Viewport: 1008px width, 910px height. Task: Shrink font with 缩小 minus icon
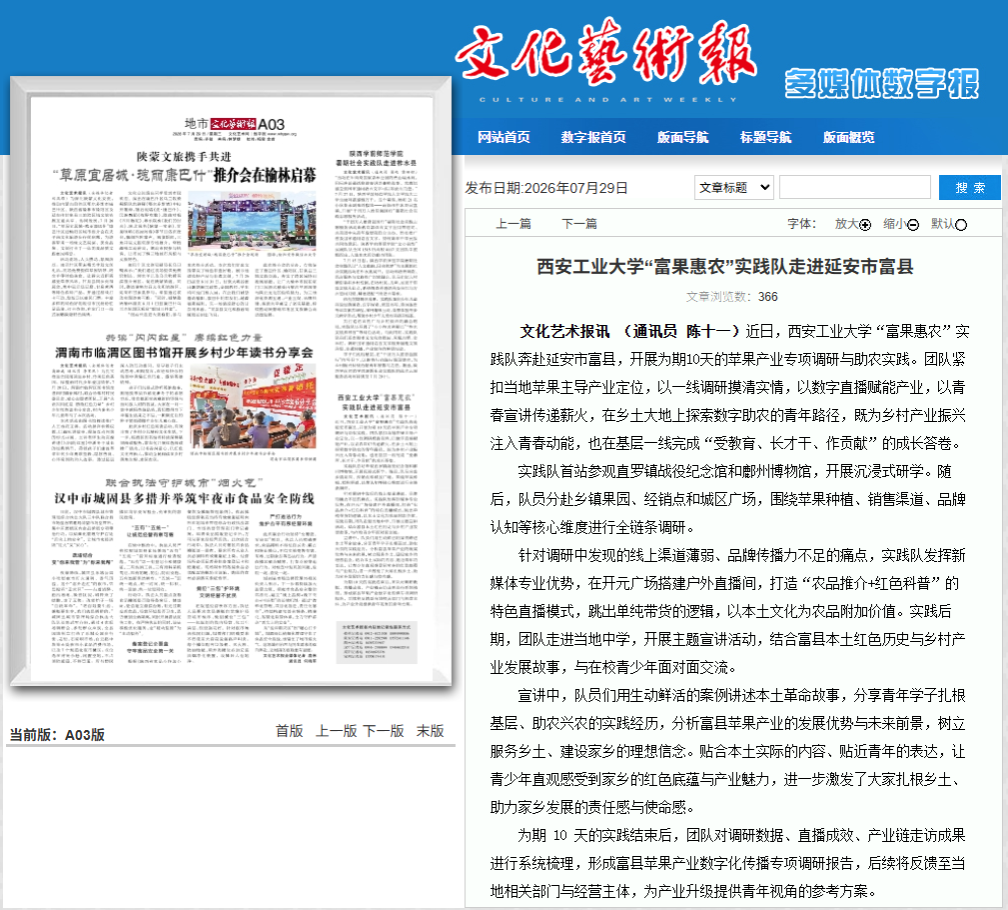[x=913, y=224]
